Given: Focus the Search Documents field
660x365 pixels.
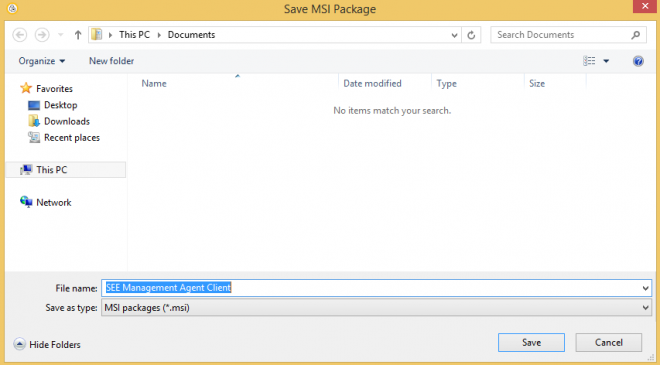Looking at the screenshot, I should click(x=568, y=35).
